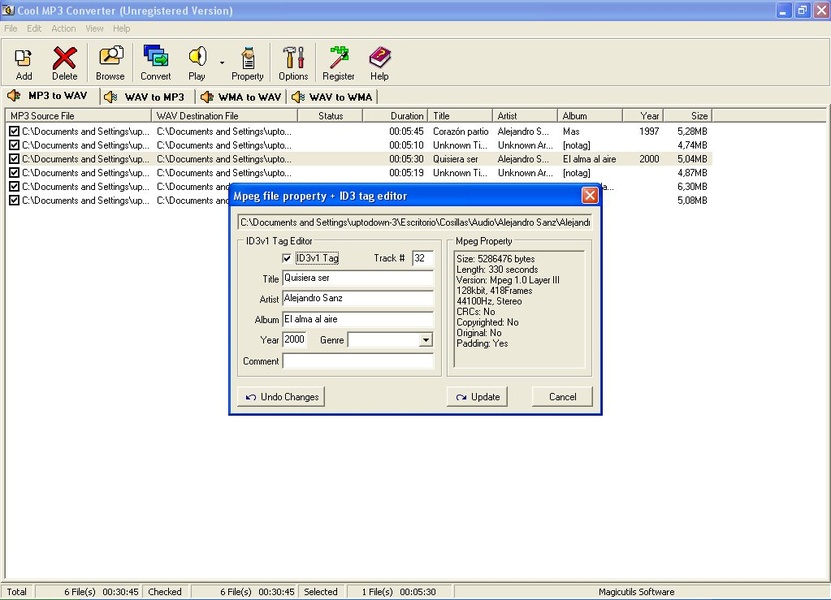This screenshot has width=831, height=600.
Task: Open the Property toolbar icon
Action: pos(247,58)
